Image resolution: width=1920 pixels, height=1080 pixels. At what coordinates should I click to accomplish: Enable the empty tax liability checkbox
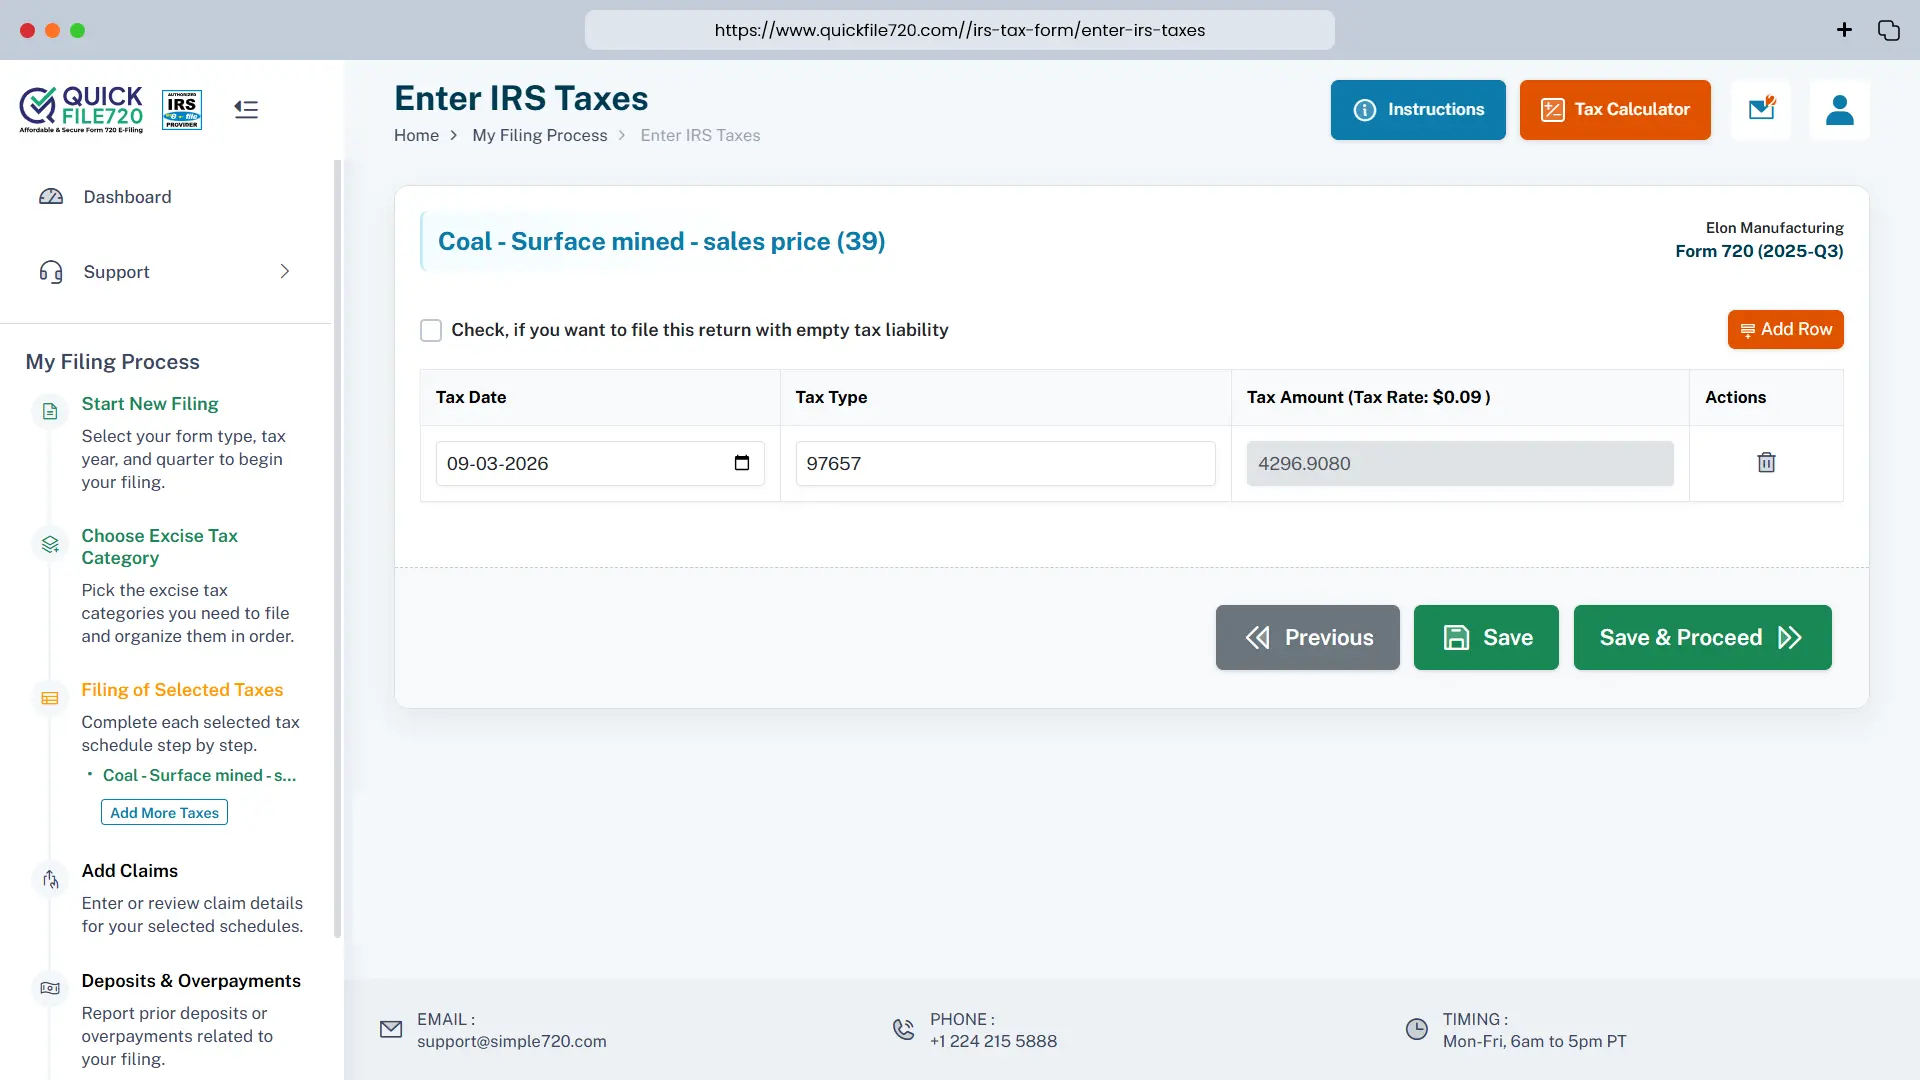click(431, 330)
